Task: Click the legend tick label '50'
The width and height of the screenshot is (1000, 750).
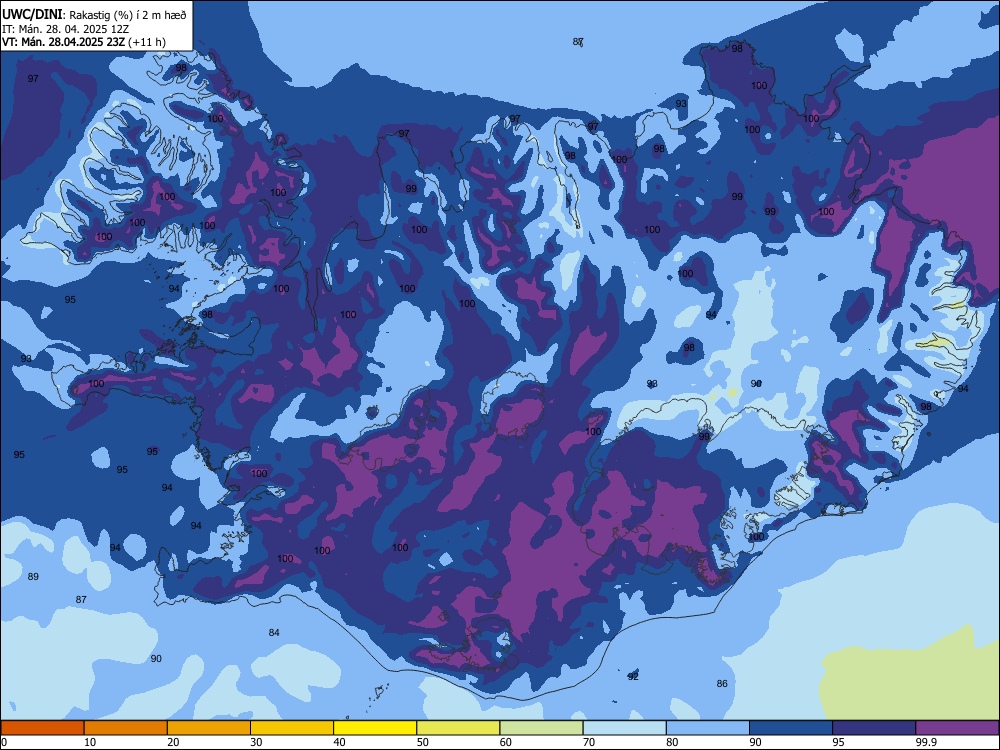Action: (x=423, y=742)
